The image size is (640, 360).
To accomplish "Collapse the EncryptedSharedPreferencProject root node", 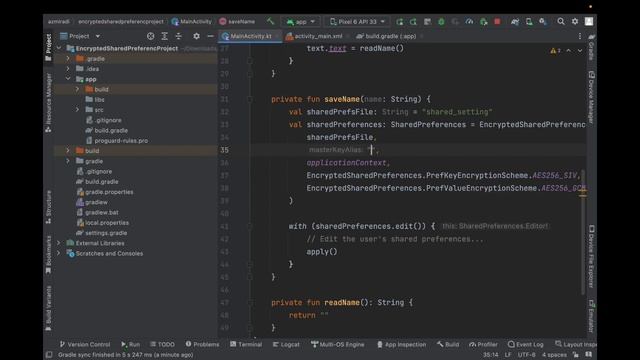I will (x=59, y=48).
